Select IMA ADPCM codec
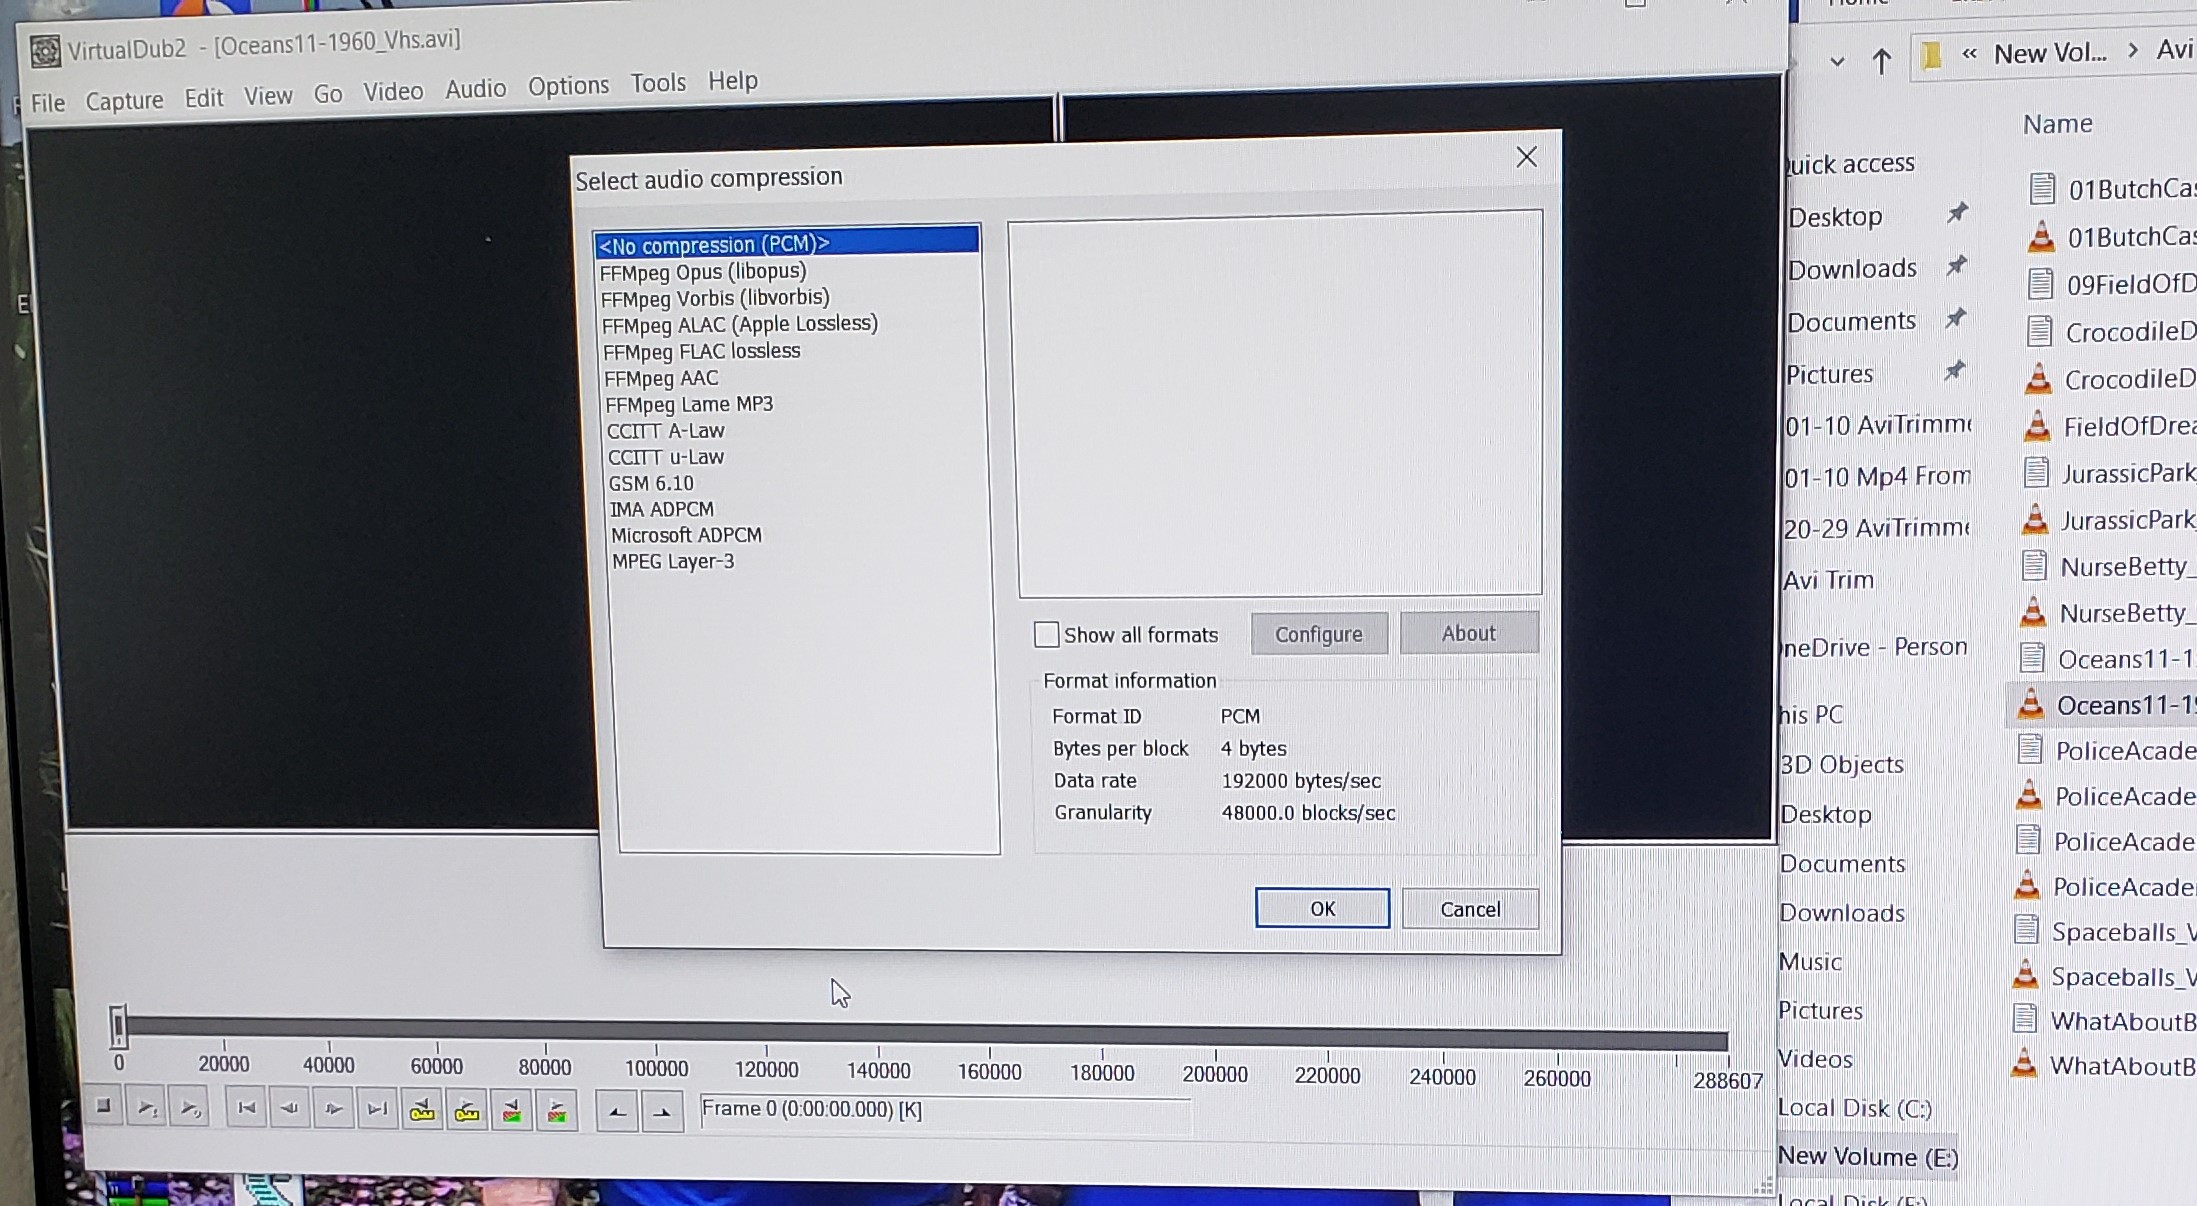Viewport: 2197px width, 1206px height. (662, 509)
